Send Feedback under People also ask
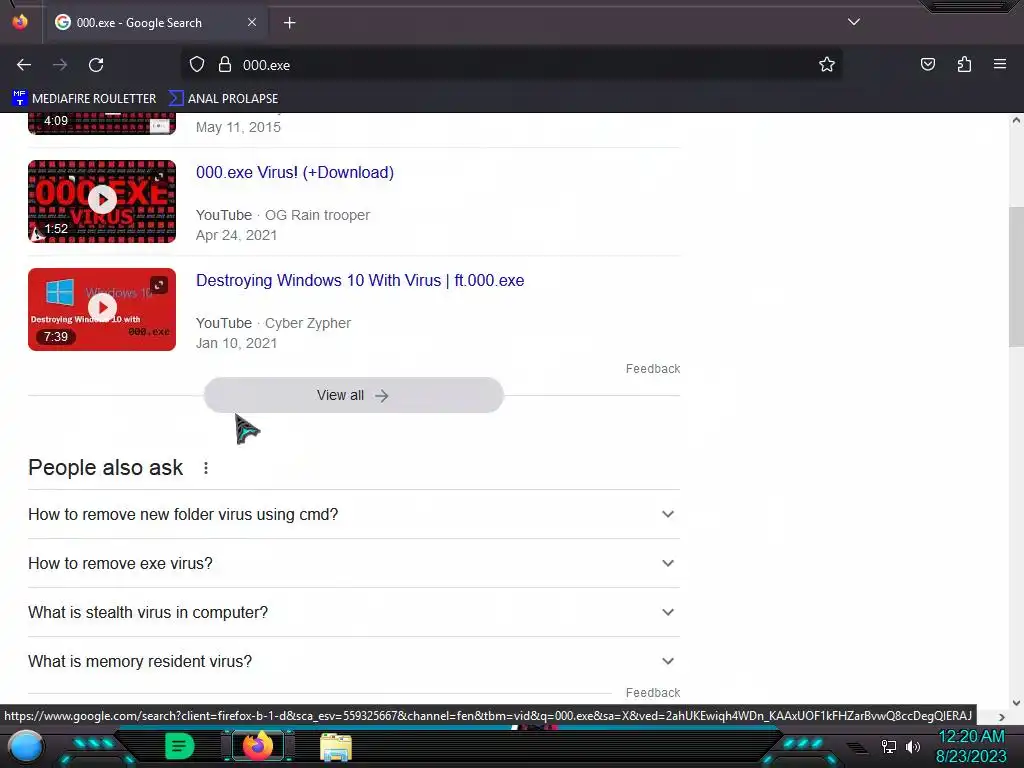Viewport: 1024px width, 768px height. (652, 693)
